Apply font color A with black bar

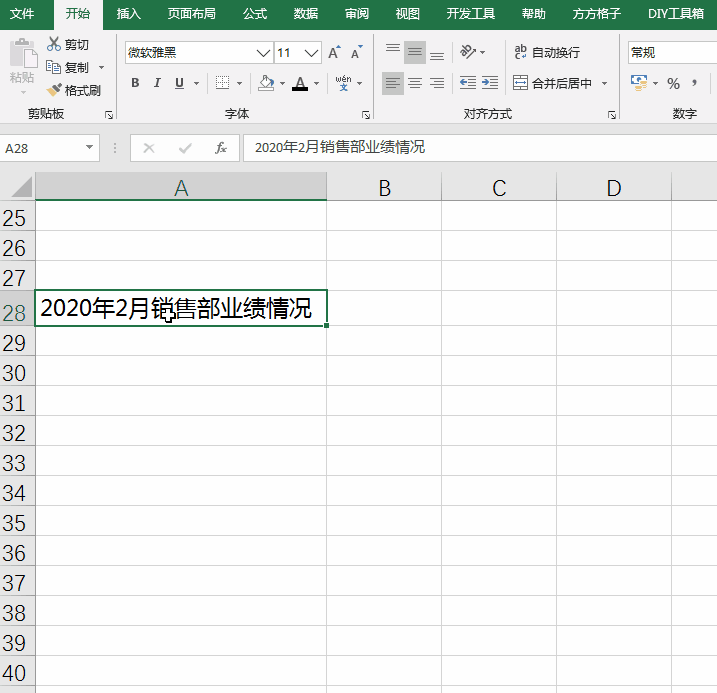[x=300, y=83]
